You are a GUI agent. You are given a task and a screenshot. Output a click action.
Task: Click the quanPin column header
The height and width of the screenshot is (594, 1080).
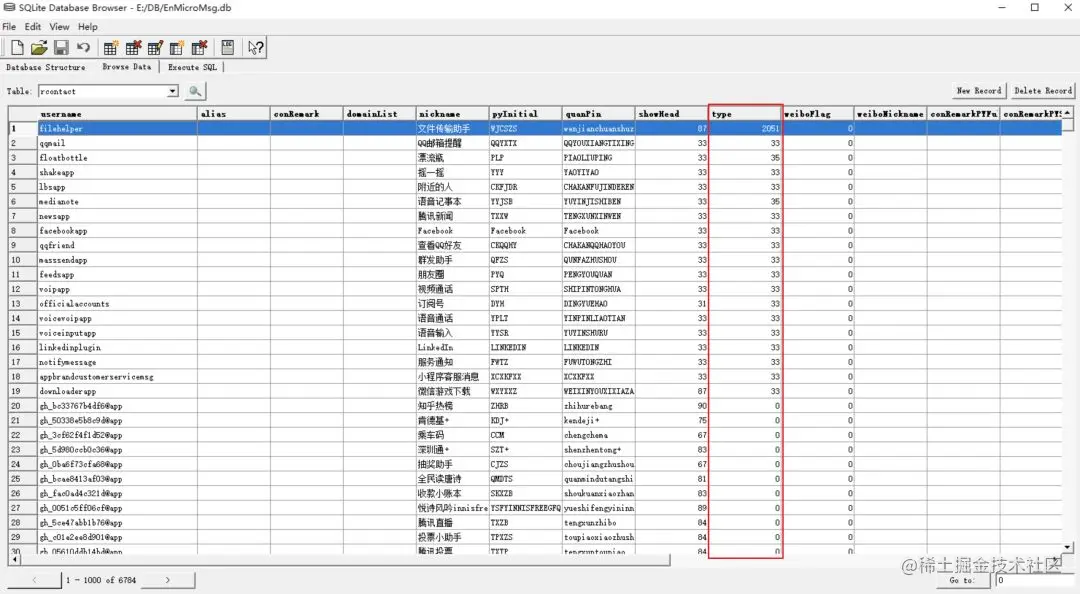click(x=599, y=114)
